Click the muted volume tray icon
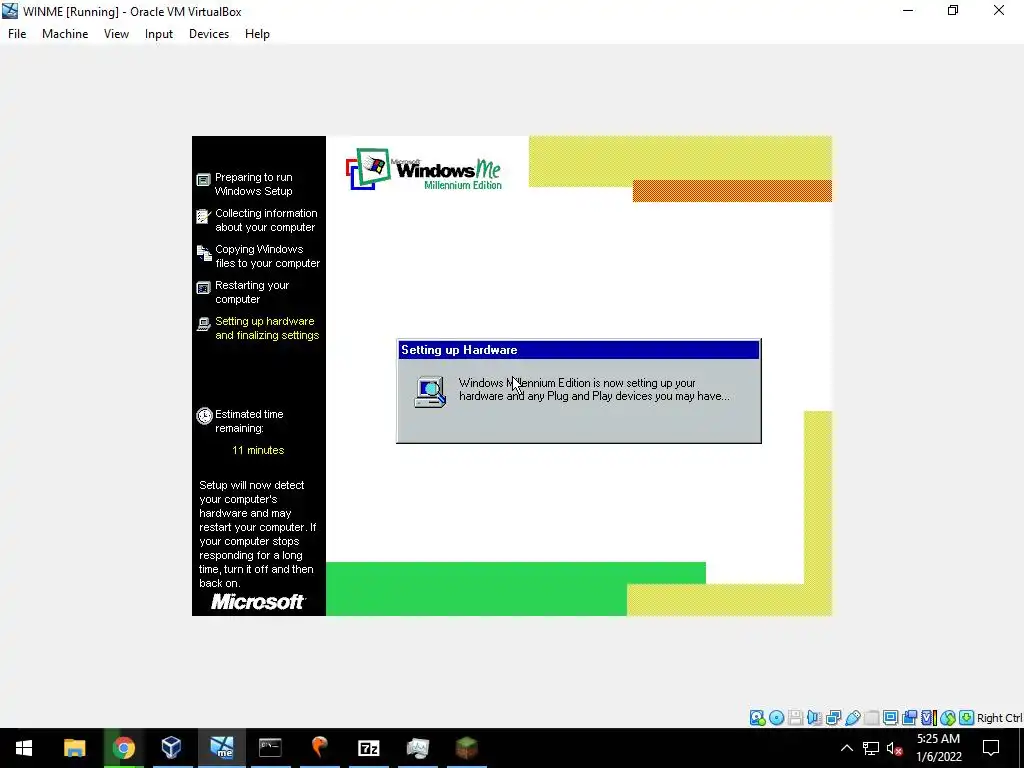Viewport: 1024px width, 768px height. click(x=894, y=748)
